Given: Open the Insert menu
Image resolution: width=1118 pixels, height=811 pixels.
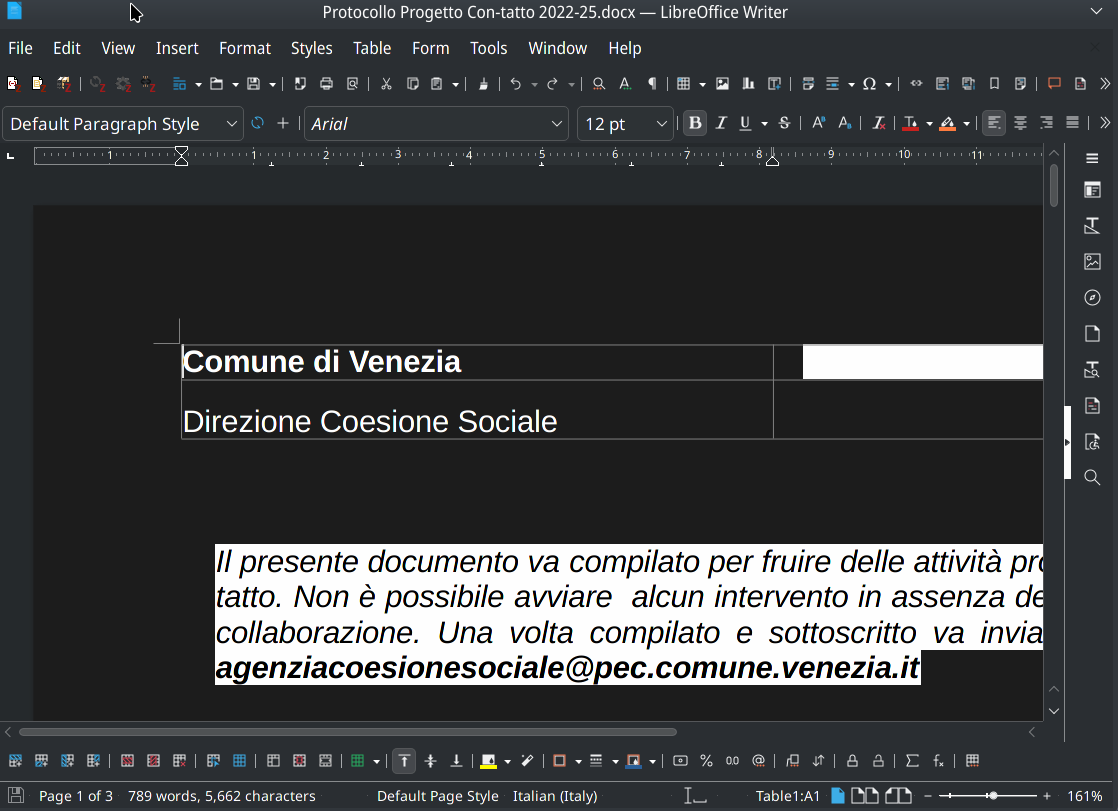Looking at the screenshot, I should [x=177, y=48].
